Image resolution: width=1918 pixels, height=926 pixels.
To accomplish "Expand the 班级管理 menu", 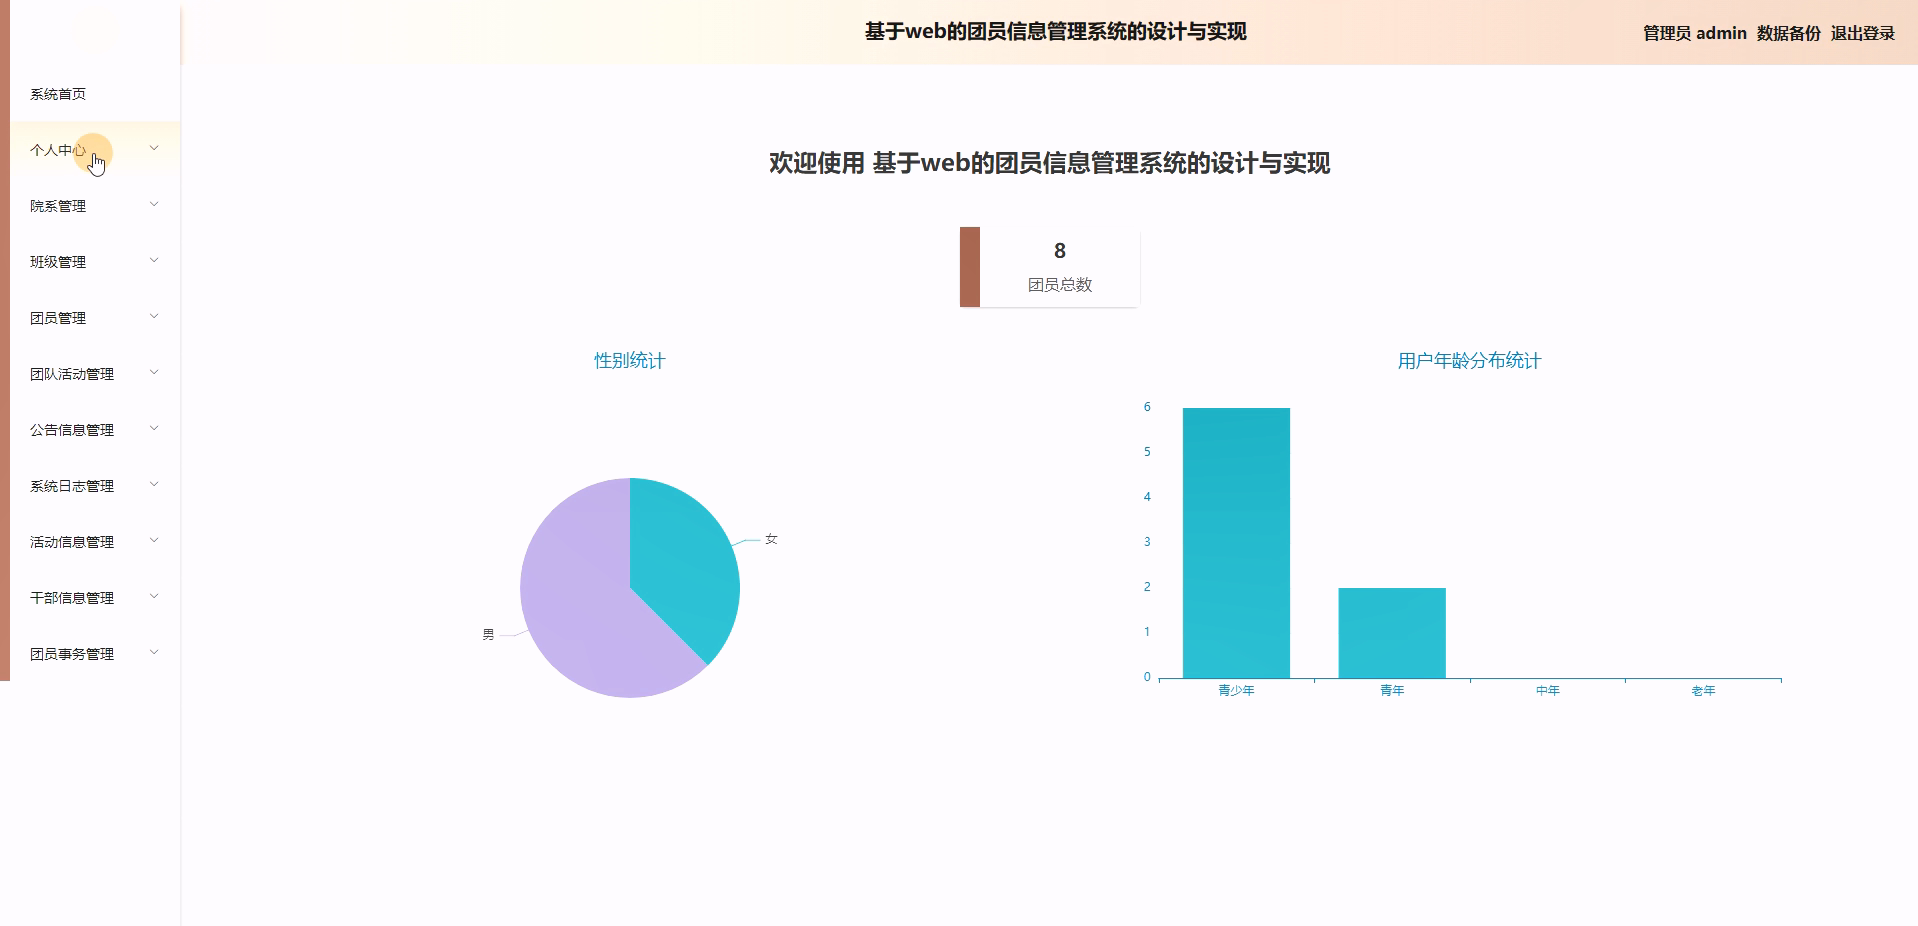I will coord(57,262).
